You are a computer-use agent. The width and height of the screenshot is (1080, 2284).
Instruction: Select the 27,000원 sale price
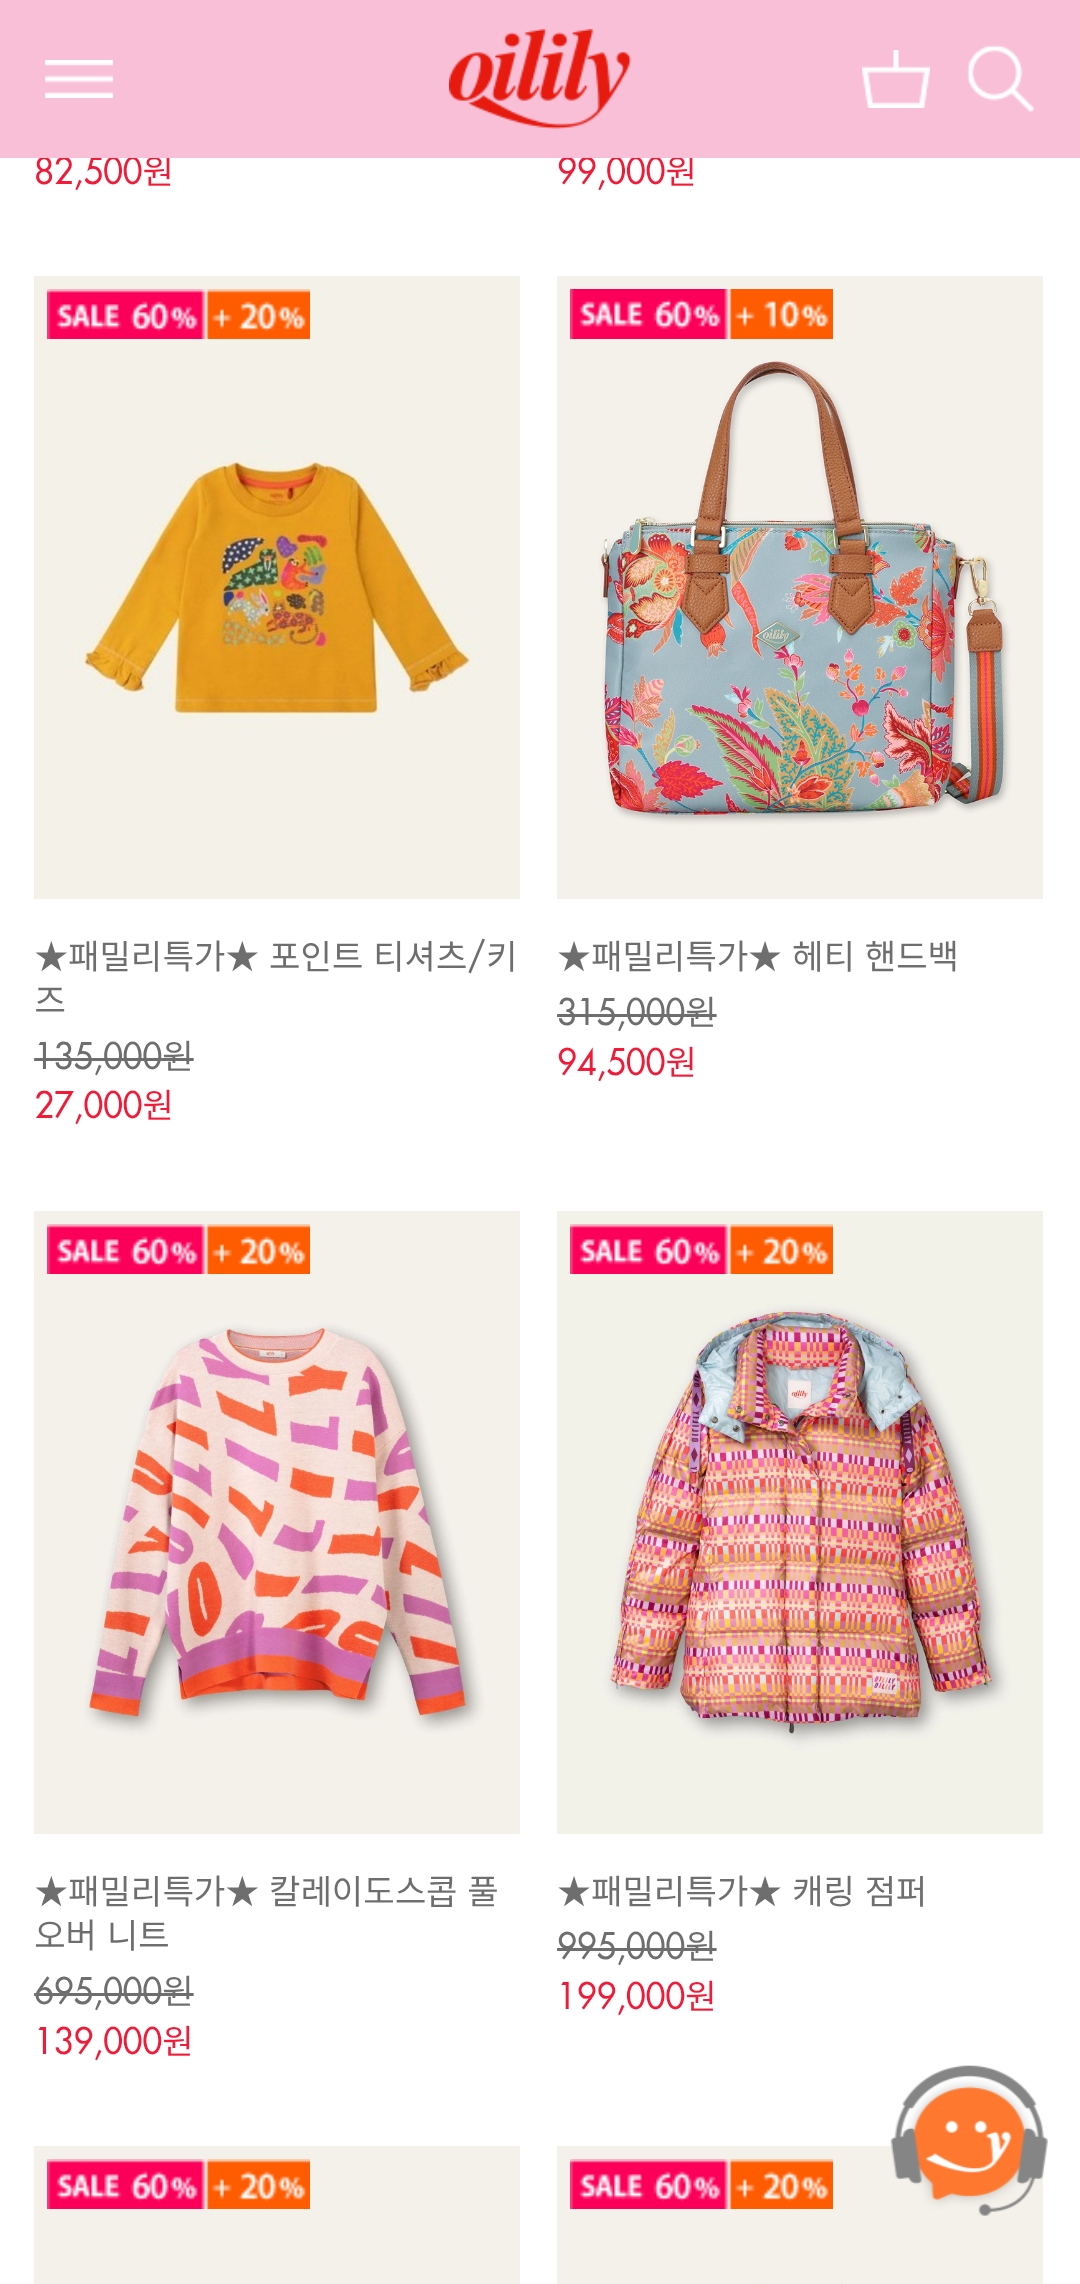[104, 1105]
